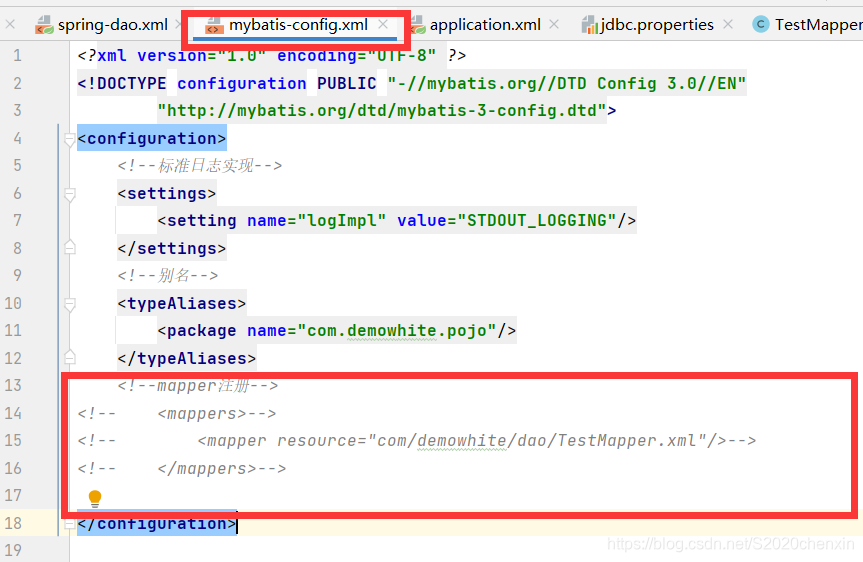Close the application.xml tab
The image size is (863, 562).
[554, 24]
